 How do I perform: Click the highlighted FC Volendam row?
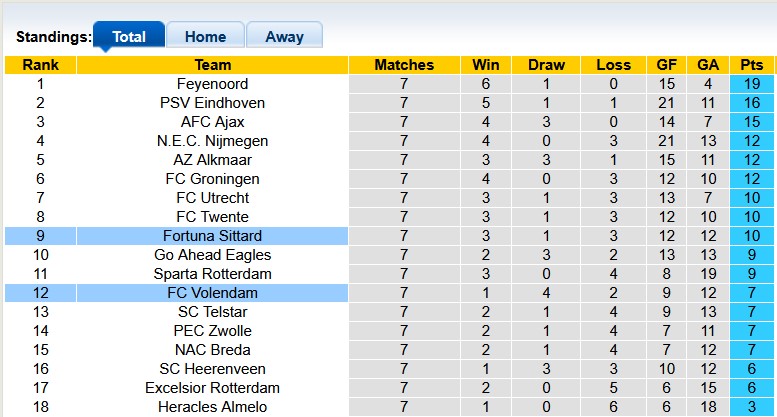(x=212, y=293)
